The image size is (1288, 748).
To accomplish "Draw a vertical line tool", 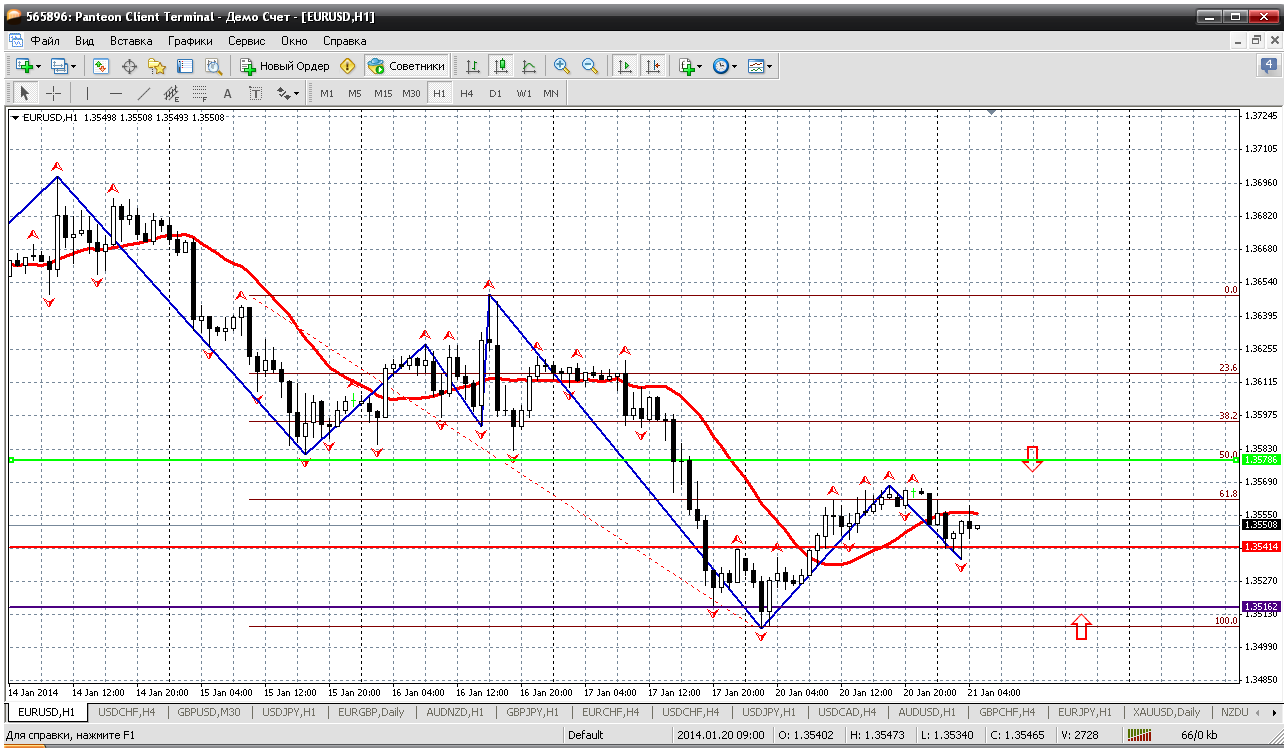I will point(87,93).
